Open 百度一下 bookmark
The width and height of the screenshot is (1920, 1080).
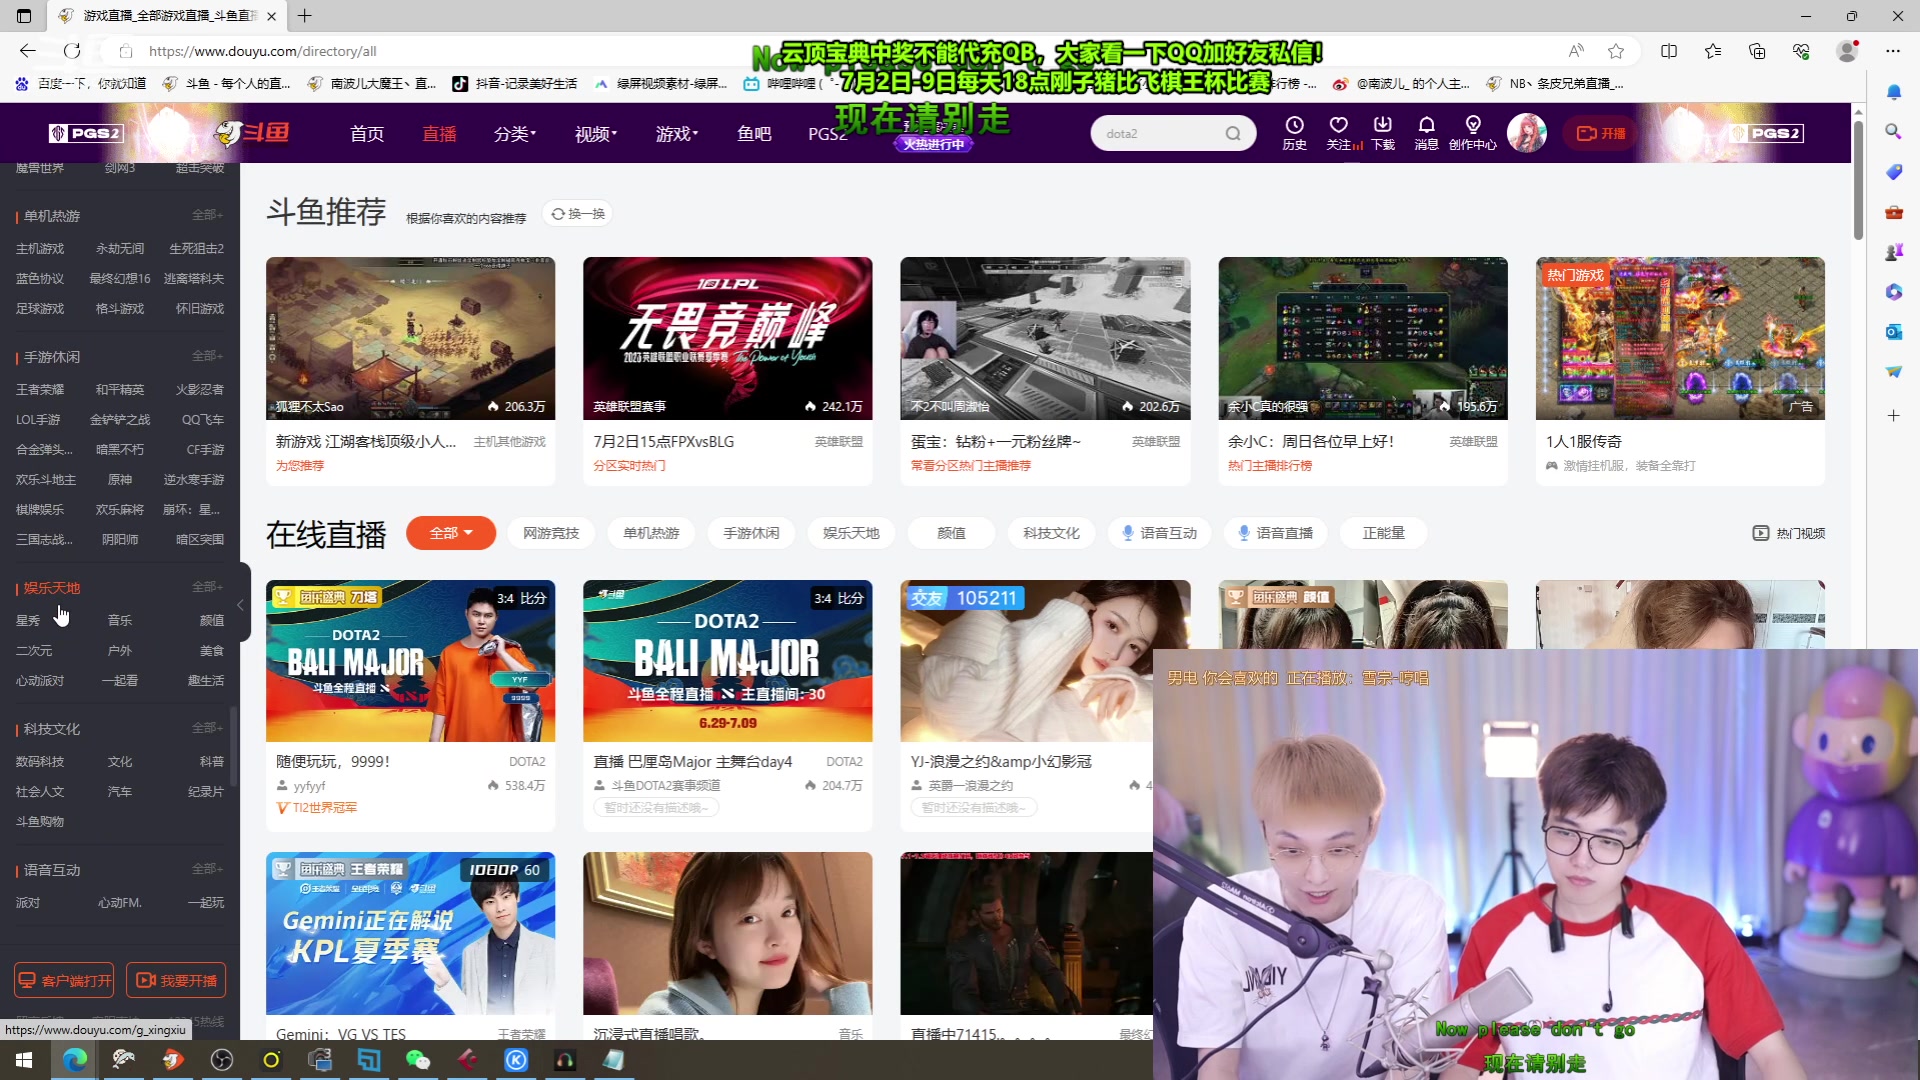81,84
